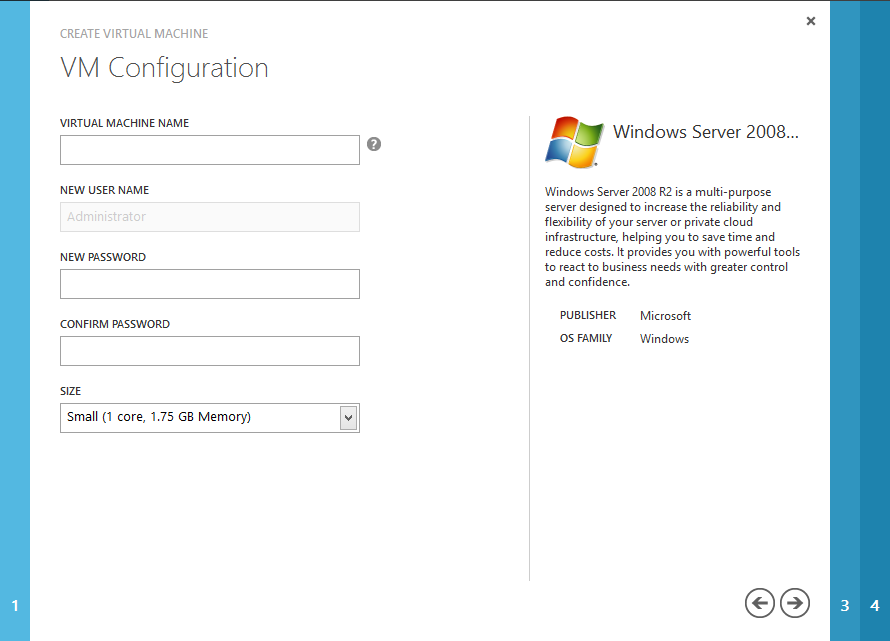The width and height of the screenshot is (890, 641).
Task: Click the help icon beside Virtual Machine Name
Action: pyautogui.click(x=373, y=144)
